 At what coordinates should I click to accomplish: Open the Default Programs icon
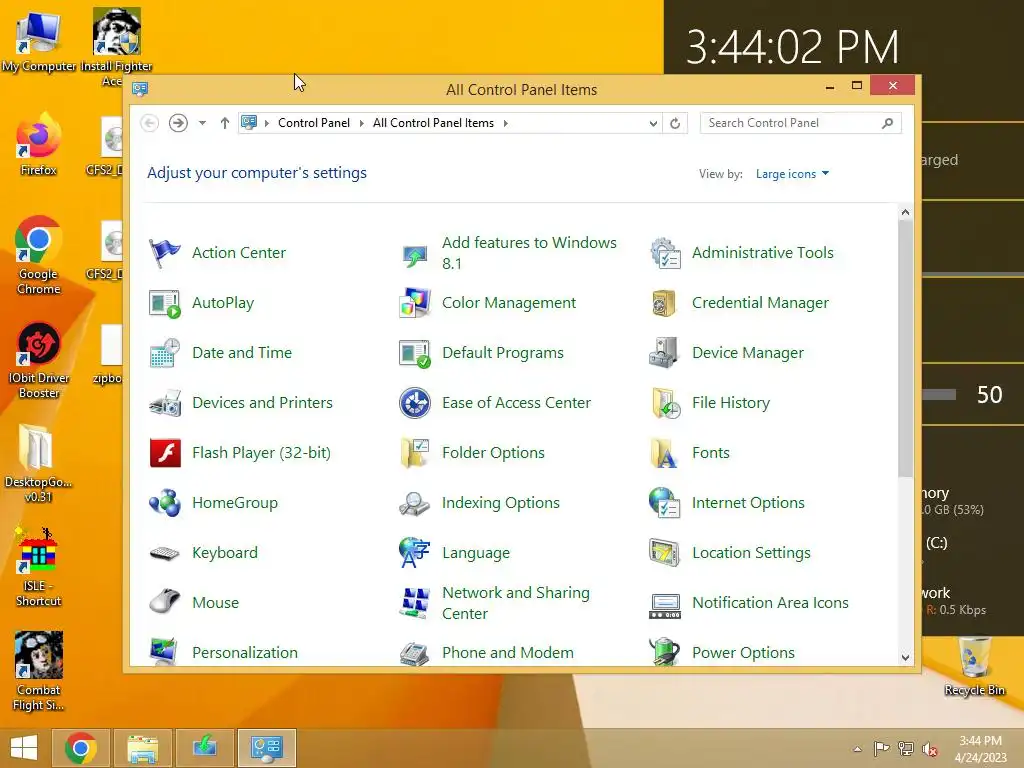(x=415, y=353)
